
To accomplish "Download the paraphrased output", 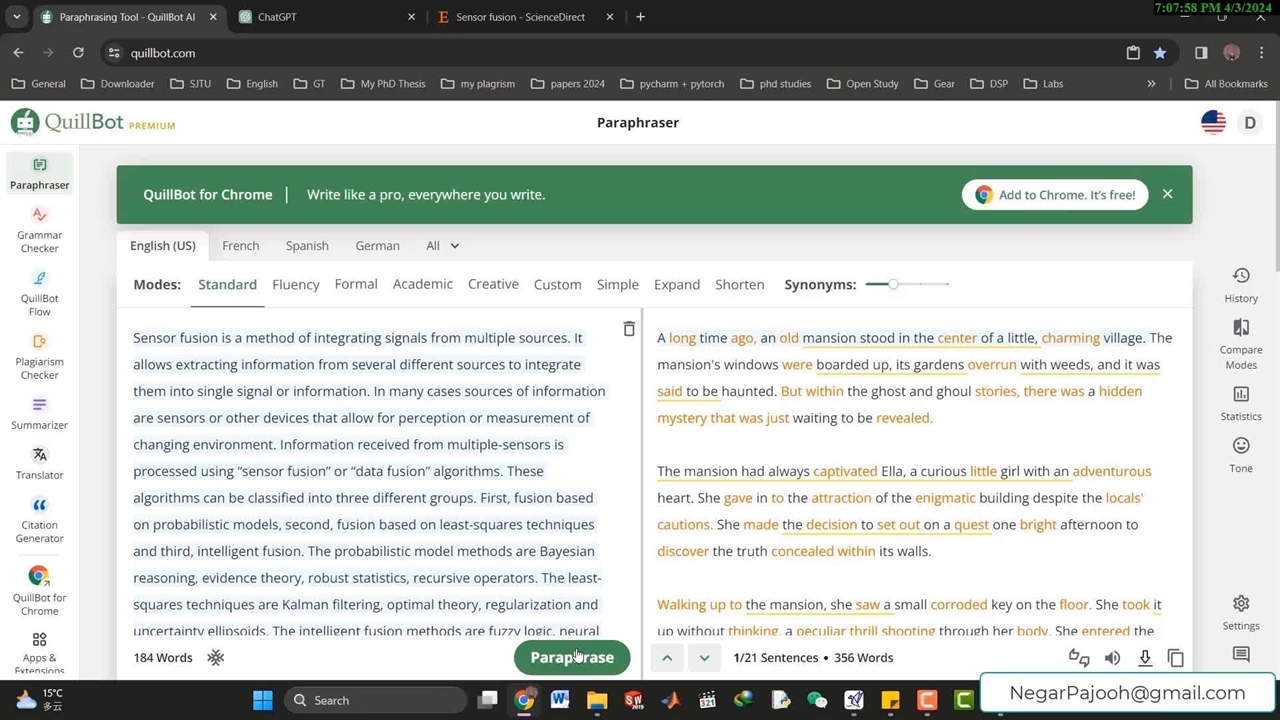I will tap(1145, 657).
